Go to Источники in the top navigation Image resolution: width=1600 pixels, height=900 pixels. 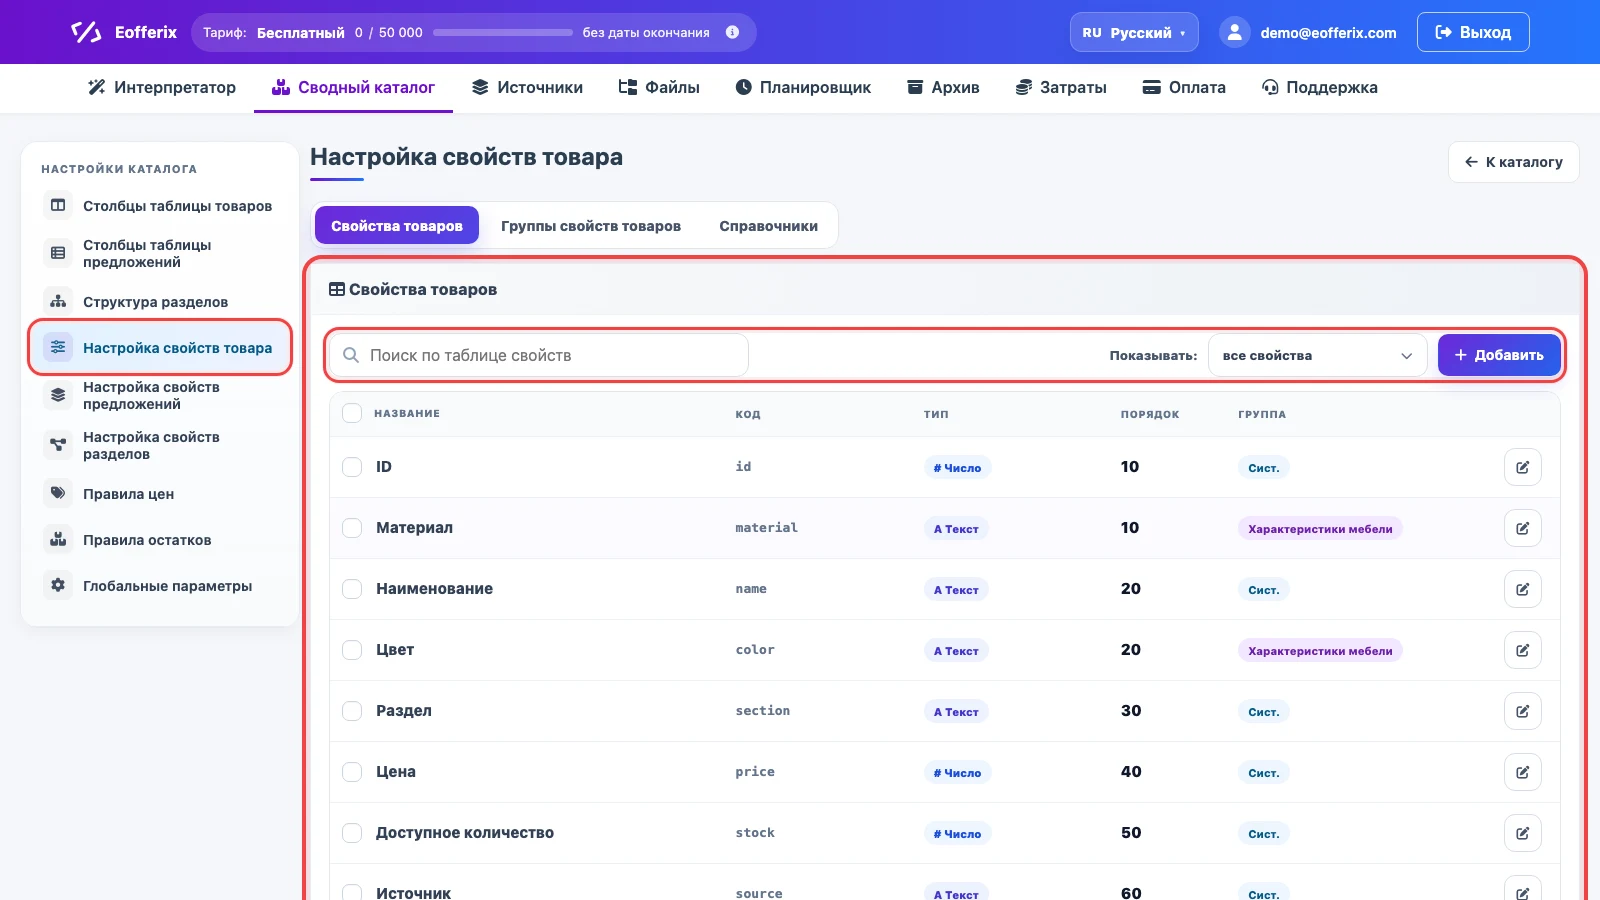coord(527,87)
